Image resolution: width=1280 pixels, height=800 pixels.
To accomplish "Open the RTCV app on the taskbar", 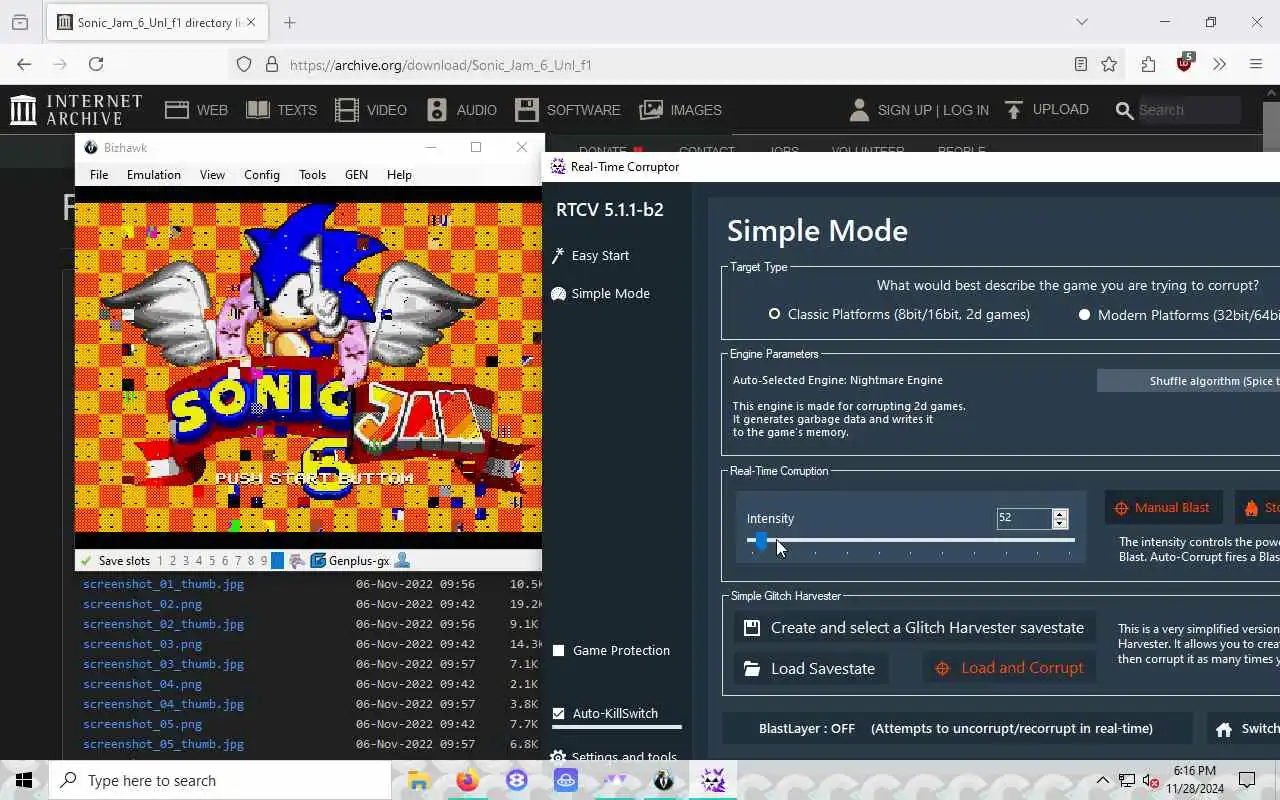I will tap(713, 780).
